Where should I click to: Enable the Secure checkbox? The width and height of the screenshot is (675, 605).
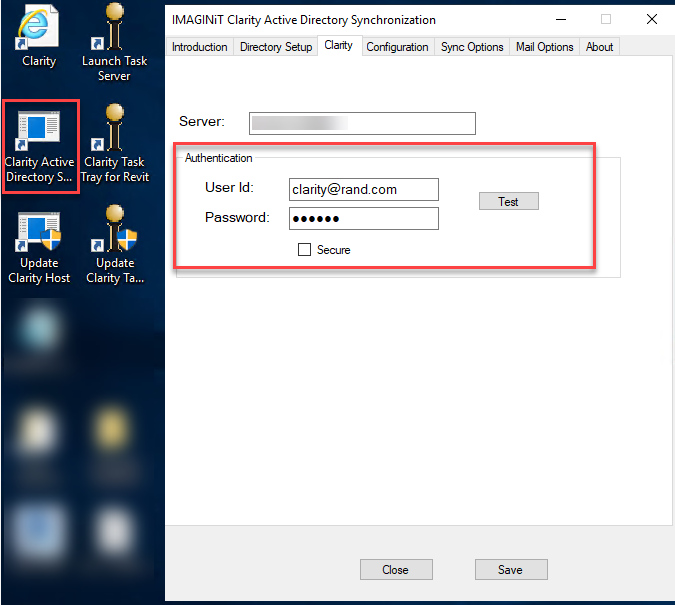[305, 250]
